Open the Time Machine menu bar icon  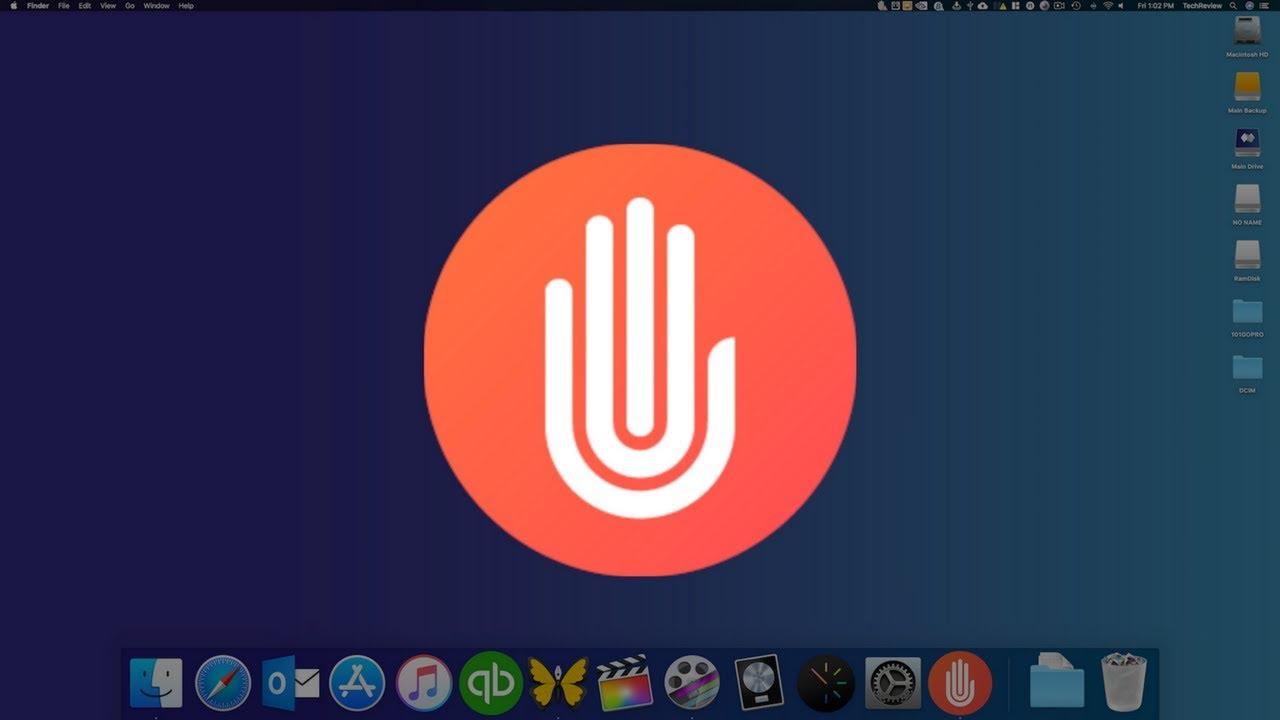(x=1076, y=6)
